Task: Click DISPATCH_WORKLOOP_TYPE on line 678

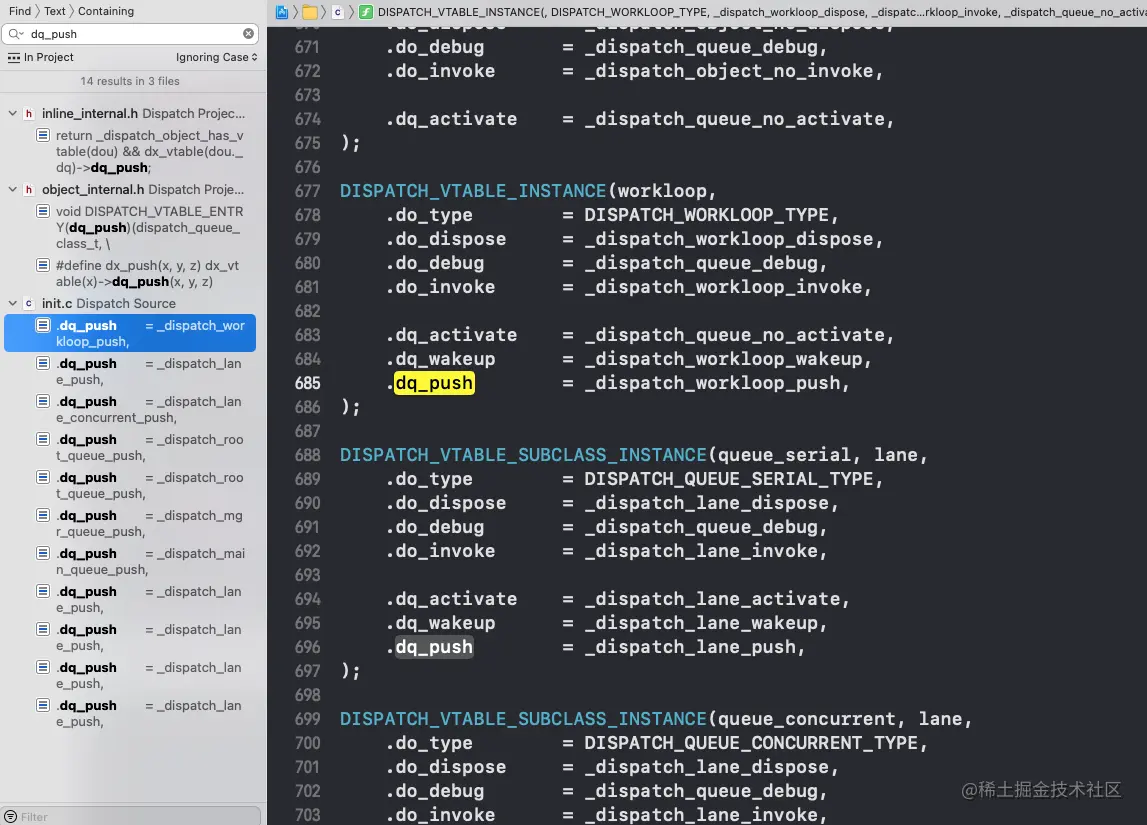Action: (x=706, y=215)
